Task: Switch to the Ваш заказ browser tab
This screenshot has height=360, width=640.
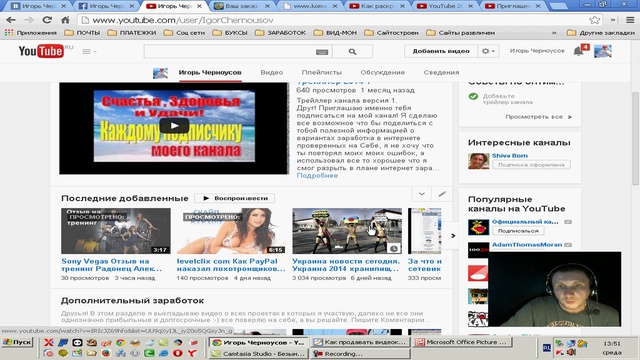Action: click(241, 6)
